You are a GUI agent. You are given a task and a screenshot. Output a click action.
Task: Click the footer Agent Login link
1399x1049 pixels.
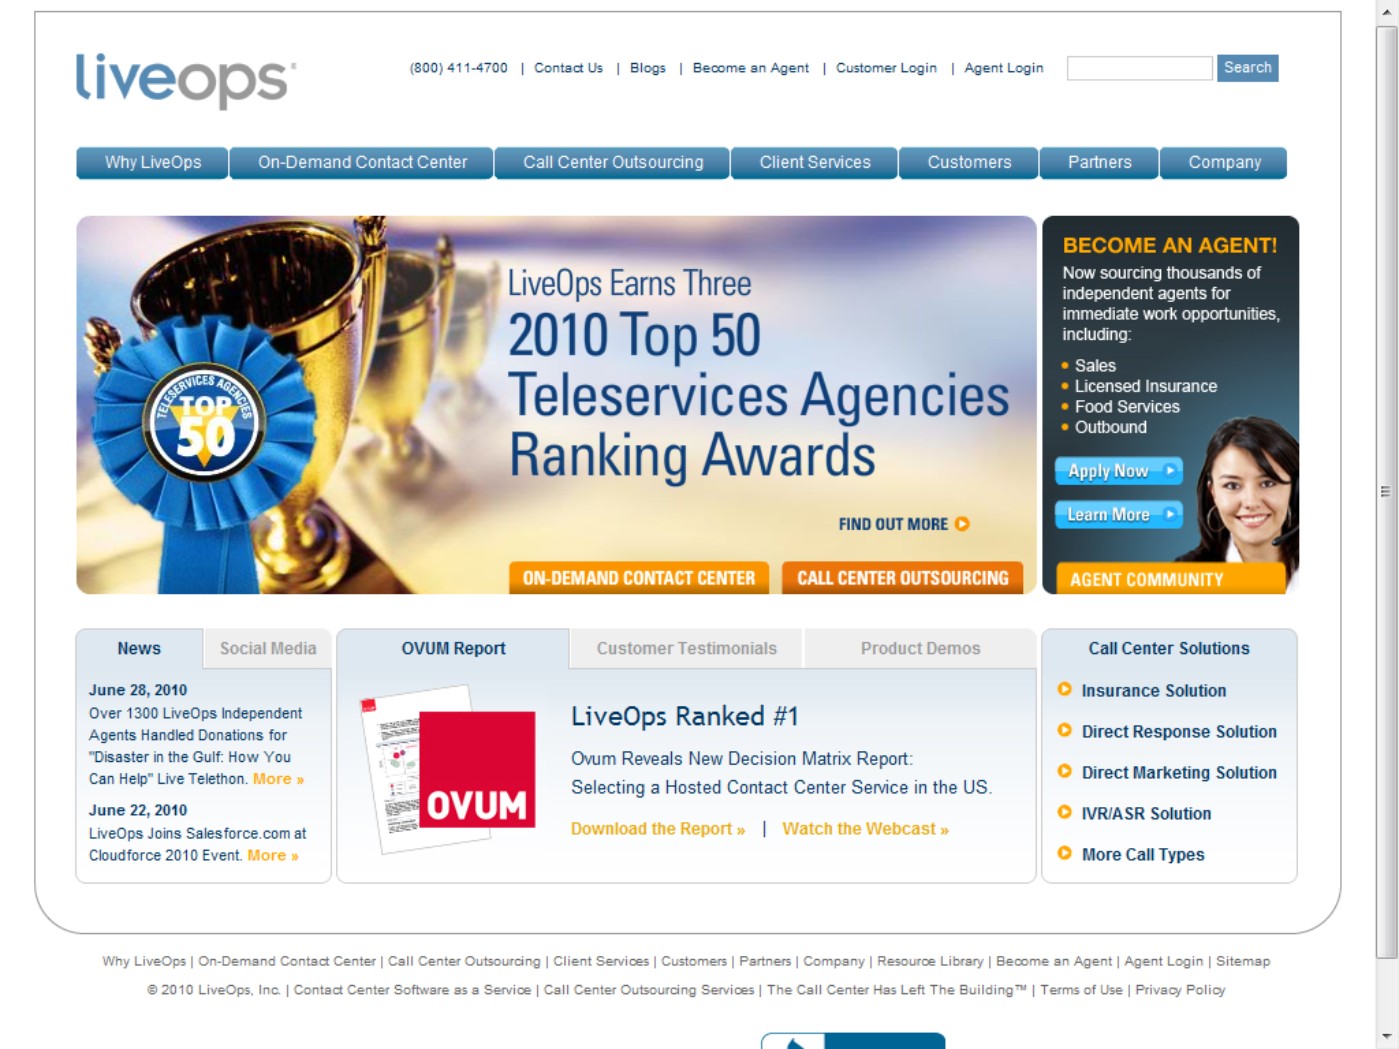pos(1164,961)
